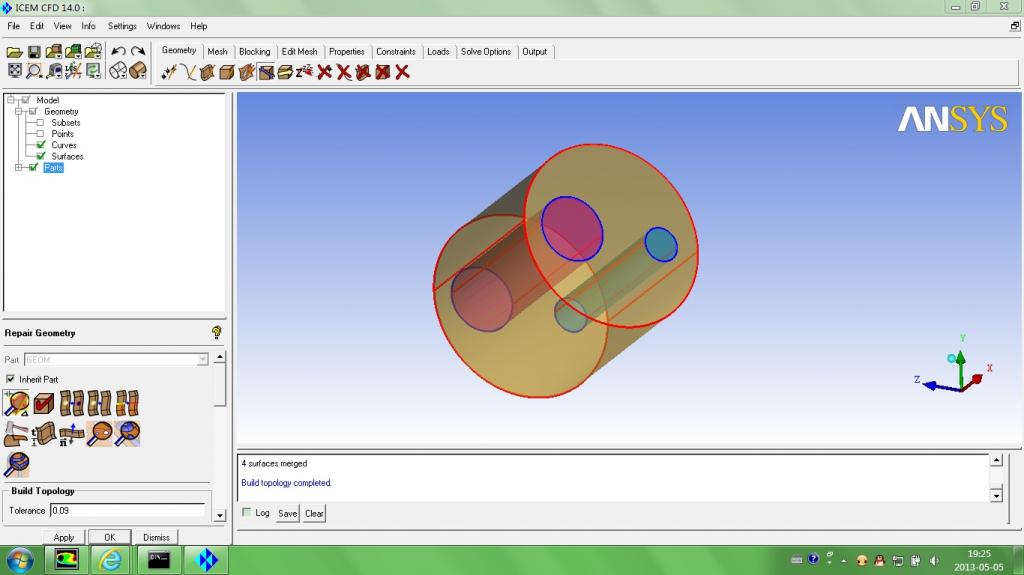Image resolution: width=1024 pixels, height=575 pixels.
Task: Select Create/Modify Faceted icon
Action: 246,72
